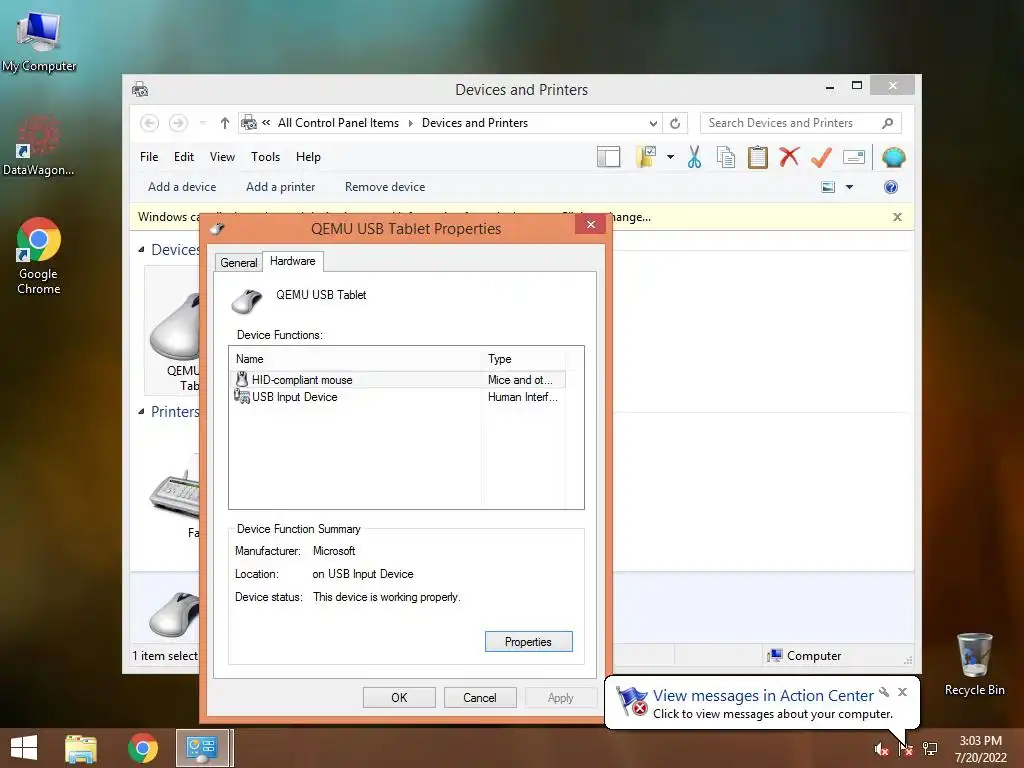
Task: Click the globe shell toolbar icon
Action: coord(893,157)
